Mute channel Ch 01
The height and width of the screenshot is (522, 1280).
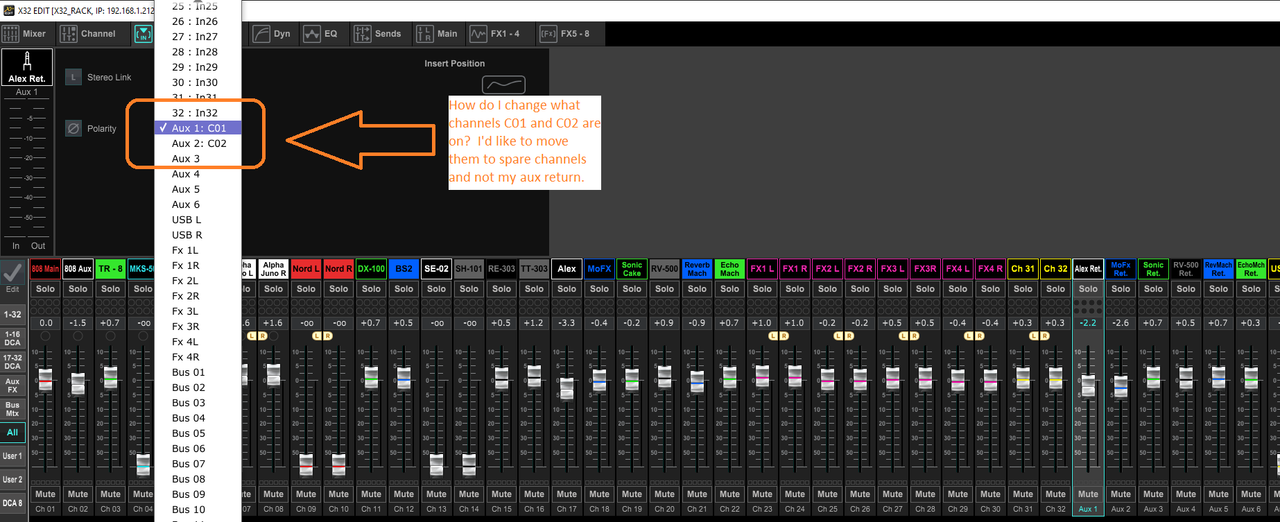pyautogui.click(x=46, y=494)
